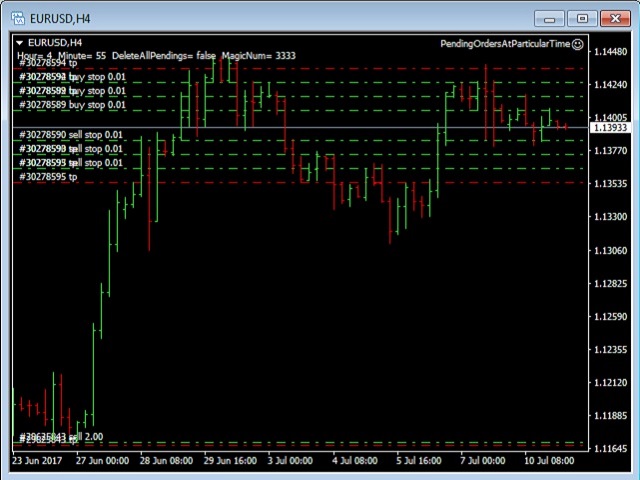Click the 1.13770 price scale value
The image size is (640, 480).
[x=611, y=151]
